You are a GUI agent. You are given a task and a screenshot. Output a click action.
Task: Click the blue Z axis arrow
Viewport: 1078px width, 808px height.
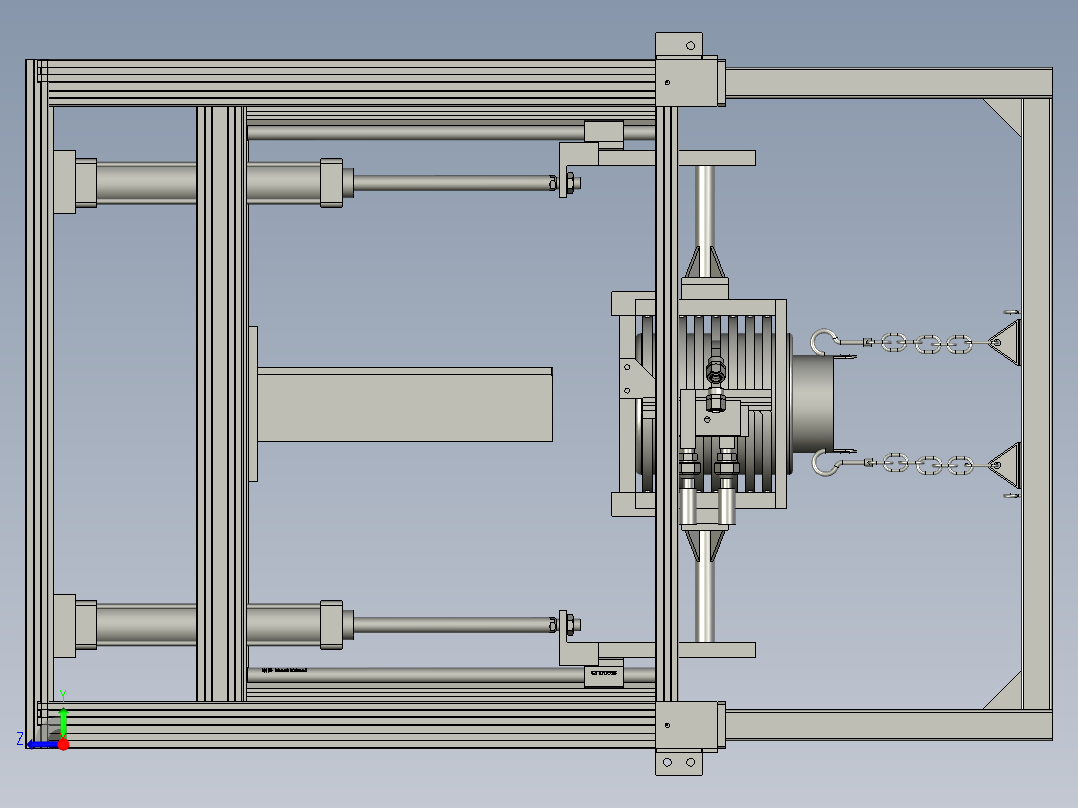[x=43, y=745]
